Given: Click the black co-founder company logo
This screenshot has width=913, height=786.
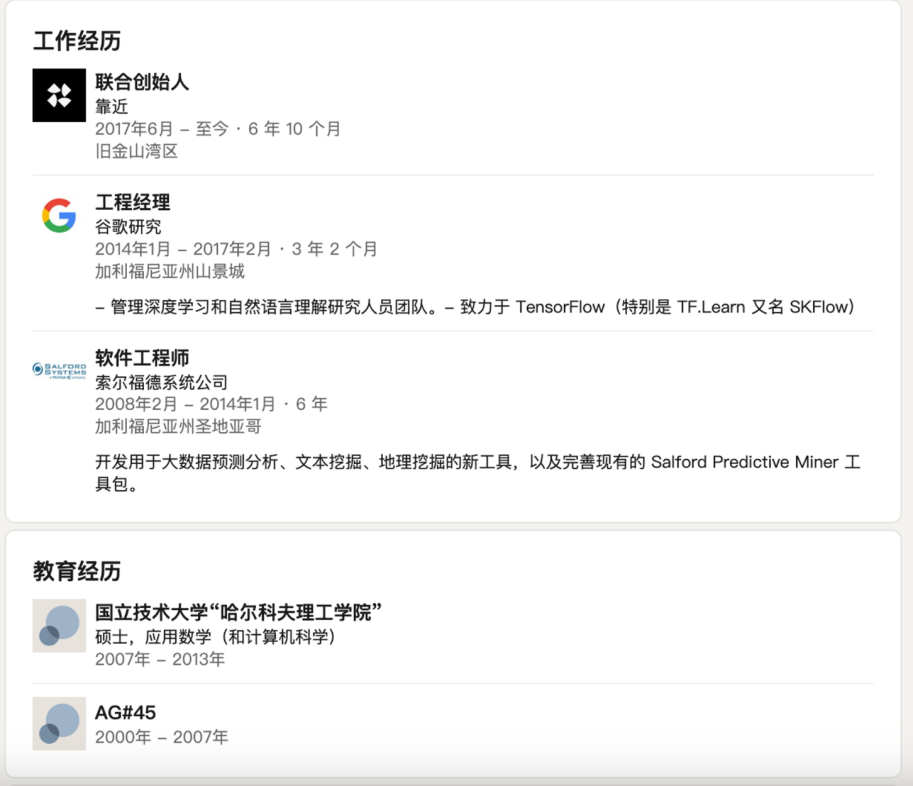Looking at the screenshot, I should [59, 94].
